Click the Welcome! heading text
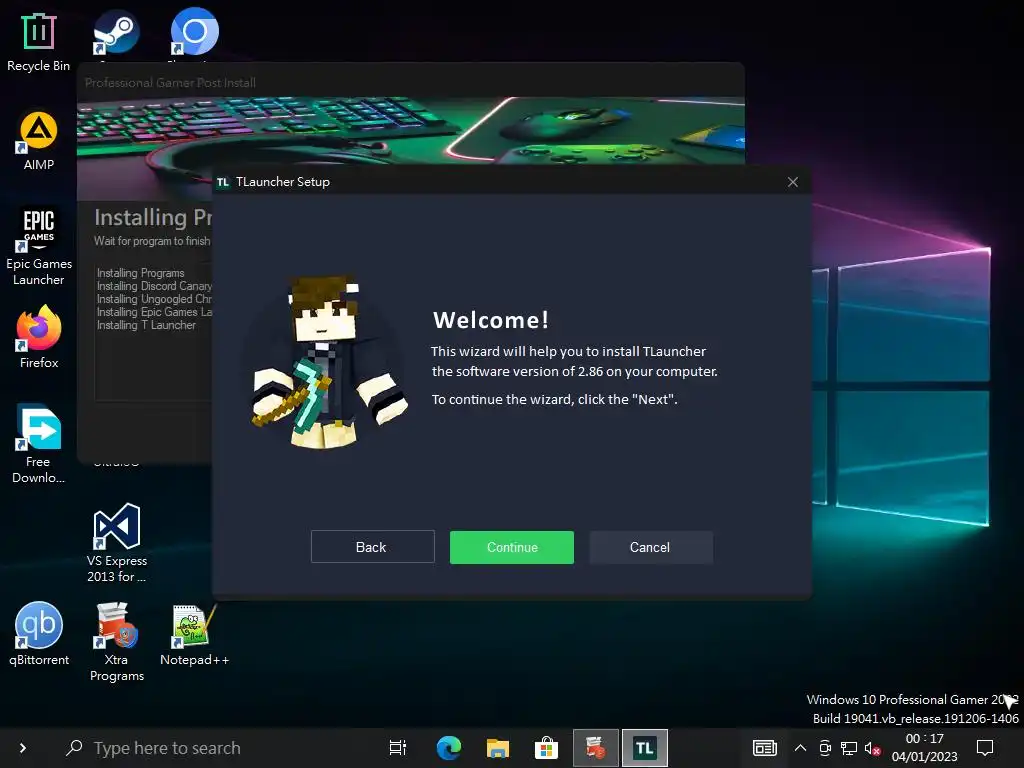The width and height of the screenshot is (1024, 768). [490, 320]
